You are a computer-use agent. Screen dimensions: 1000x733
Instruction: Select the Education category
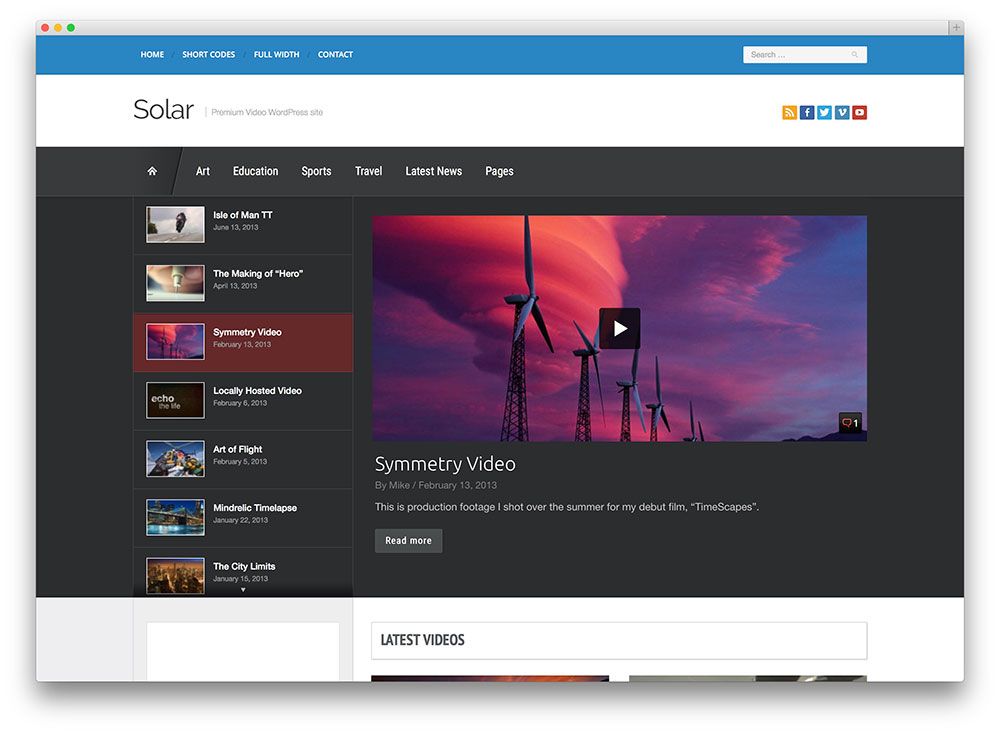pos(256,171)
